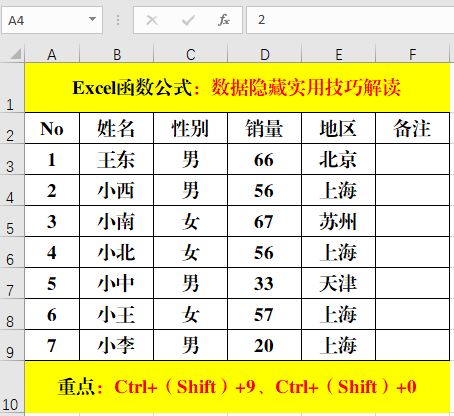Click the region cell '苏州'

pos(338,221)
